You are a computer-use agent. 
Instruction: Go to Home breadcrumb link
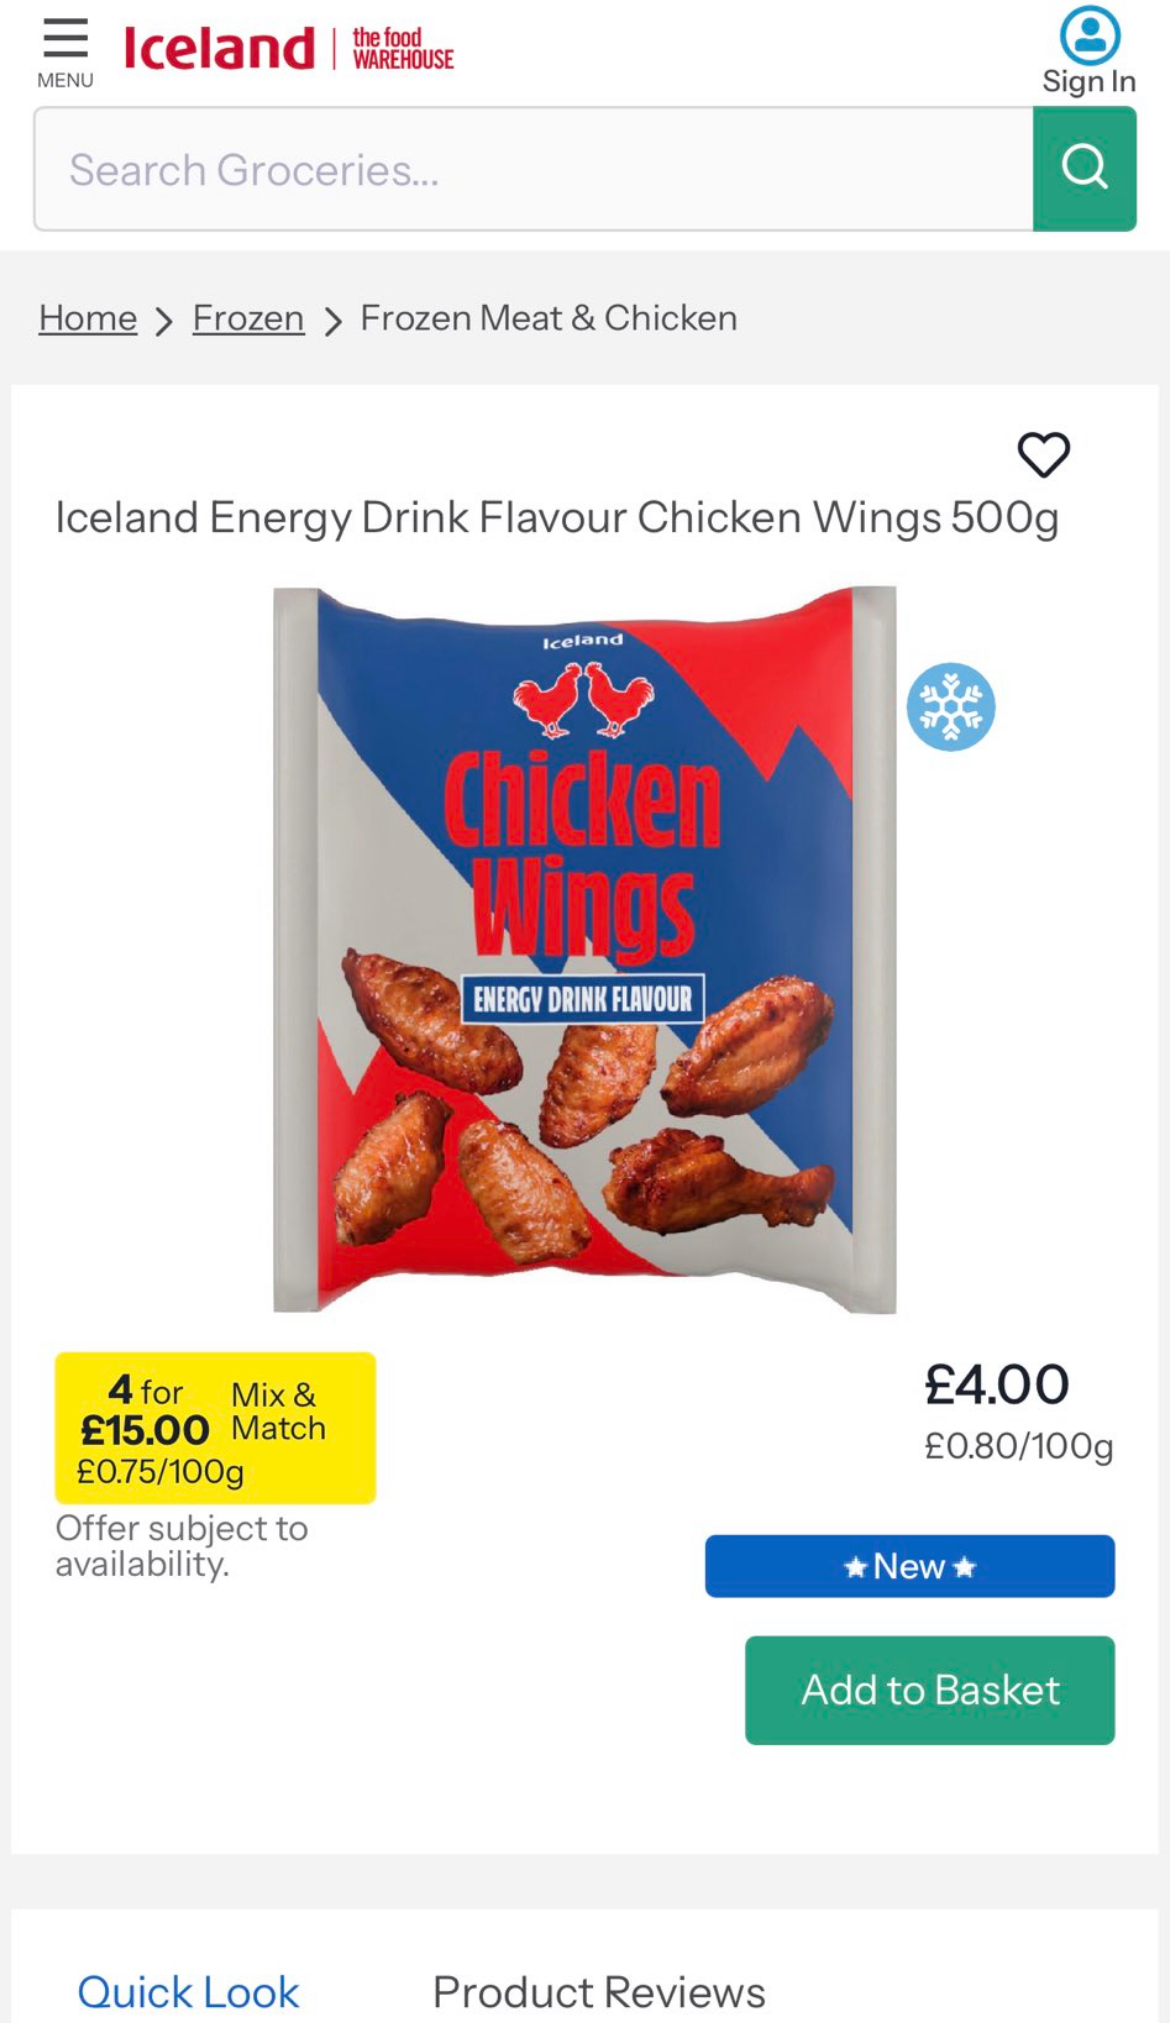click(88, 318)
